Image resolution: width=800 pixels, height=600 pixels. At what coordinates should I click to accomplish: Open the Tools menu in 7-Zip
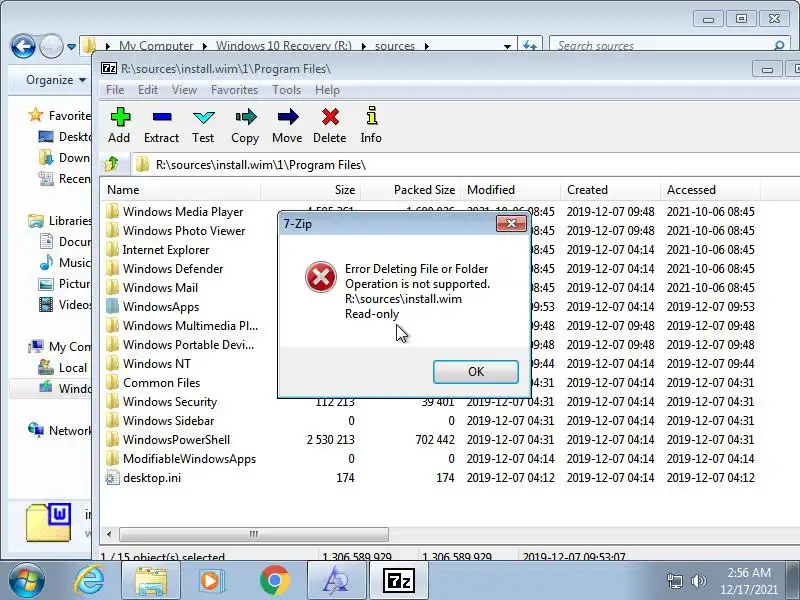coord(286,90)
